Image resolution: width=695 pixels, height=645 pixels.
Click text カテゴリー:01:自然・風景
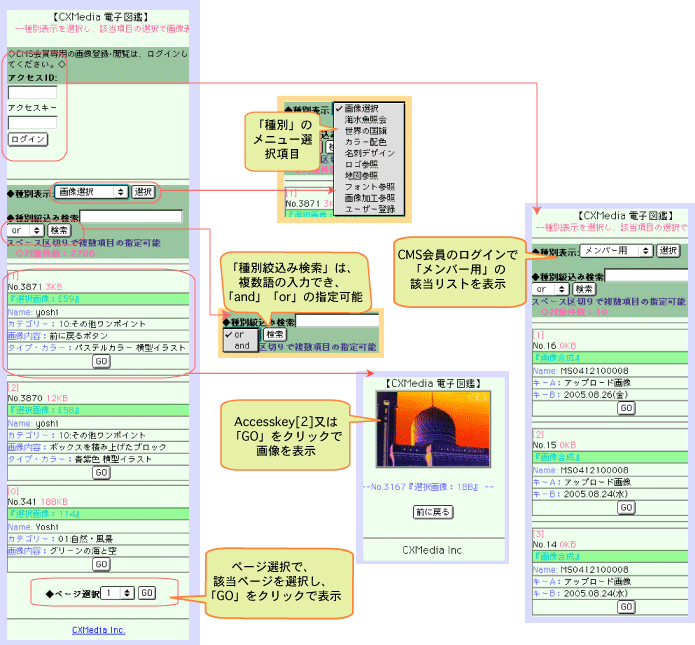pos(60,539)
